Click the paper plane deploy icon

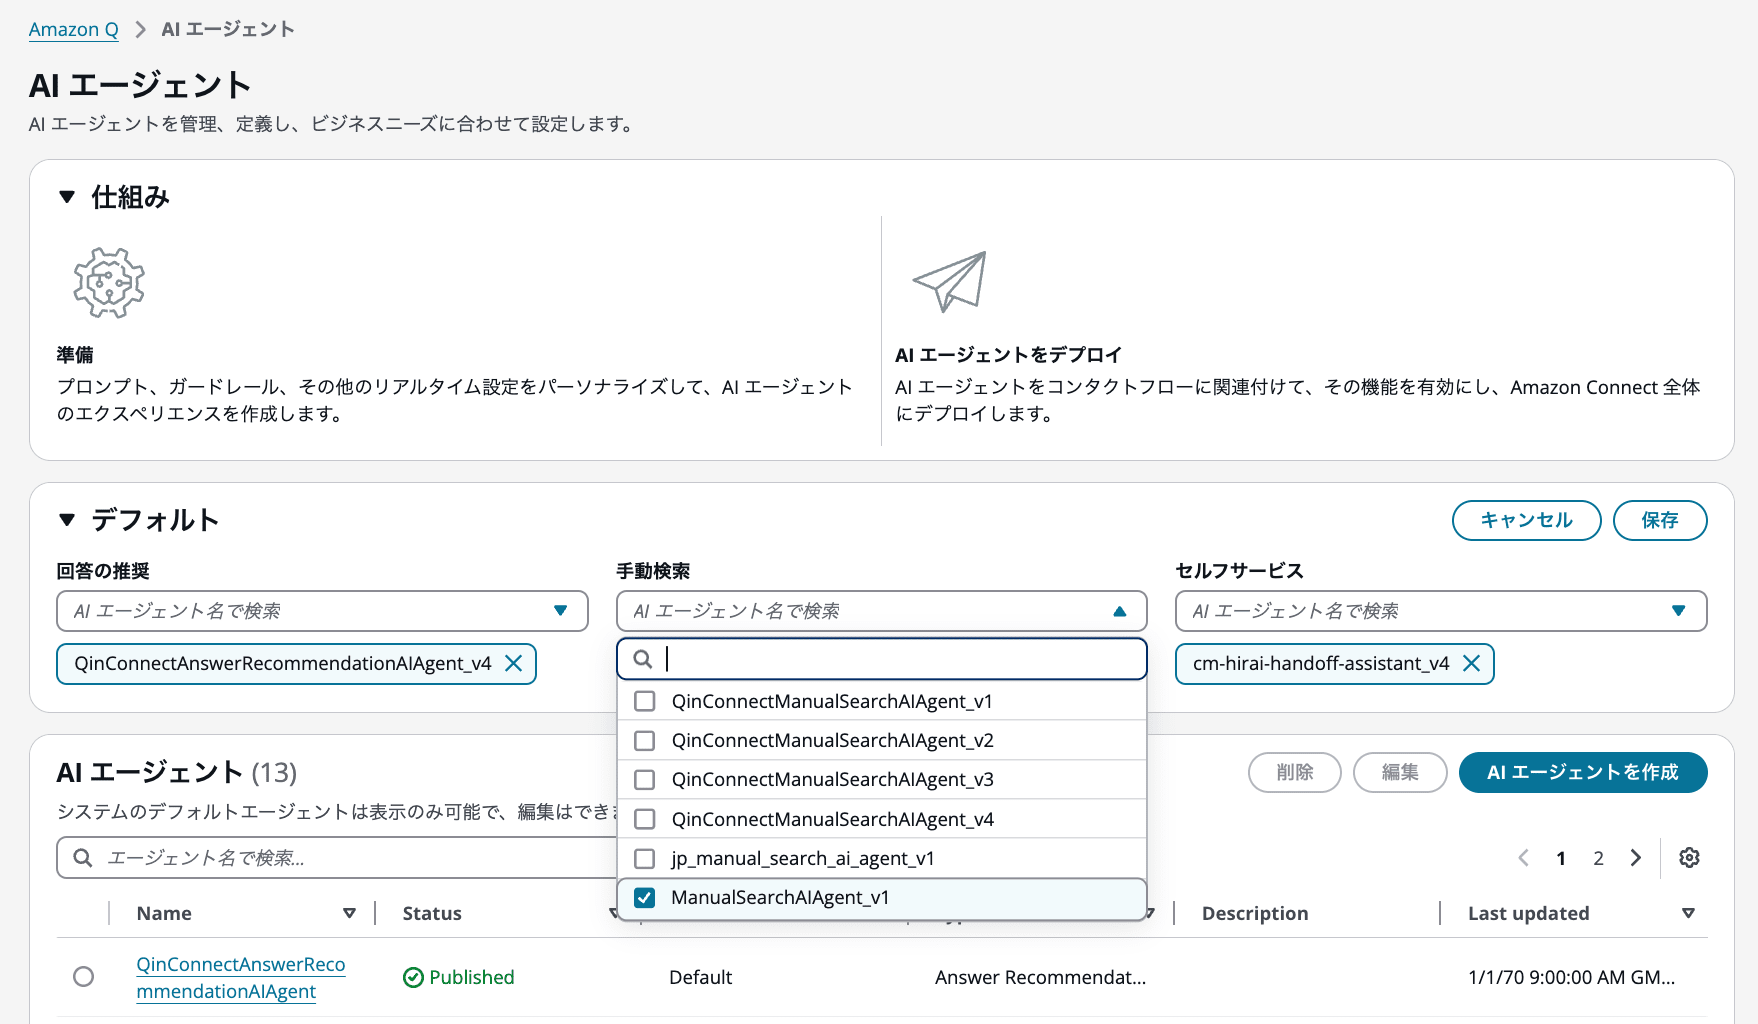949,281
